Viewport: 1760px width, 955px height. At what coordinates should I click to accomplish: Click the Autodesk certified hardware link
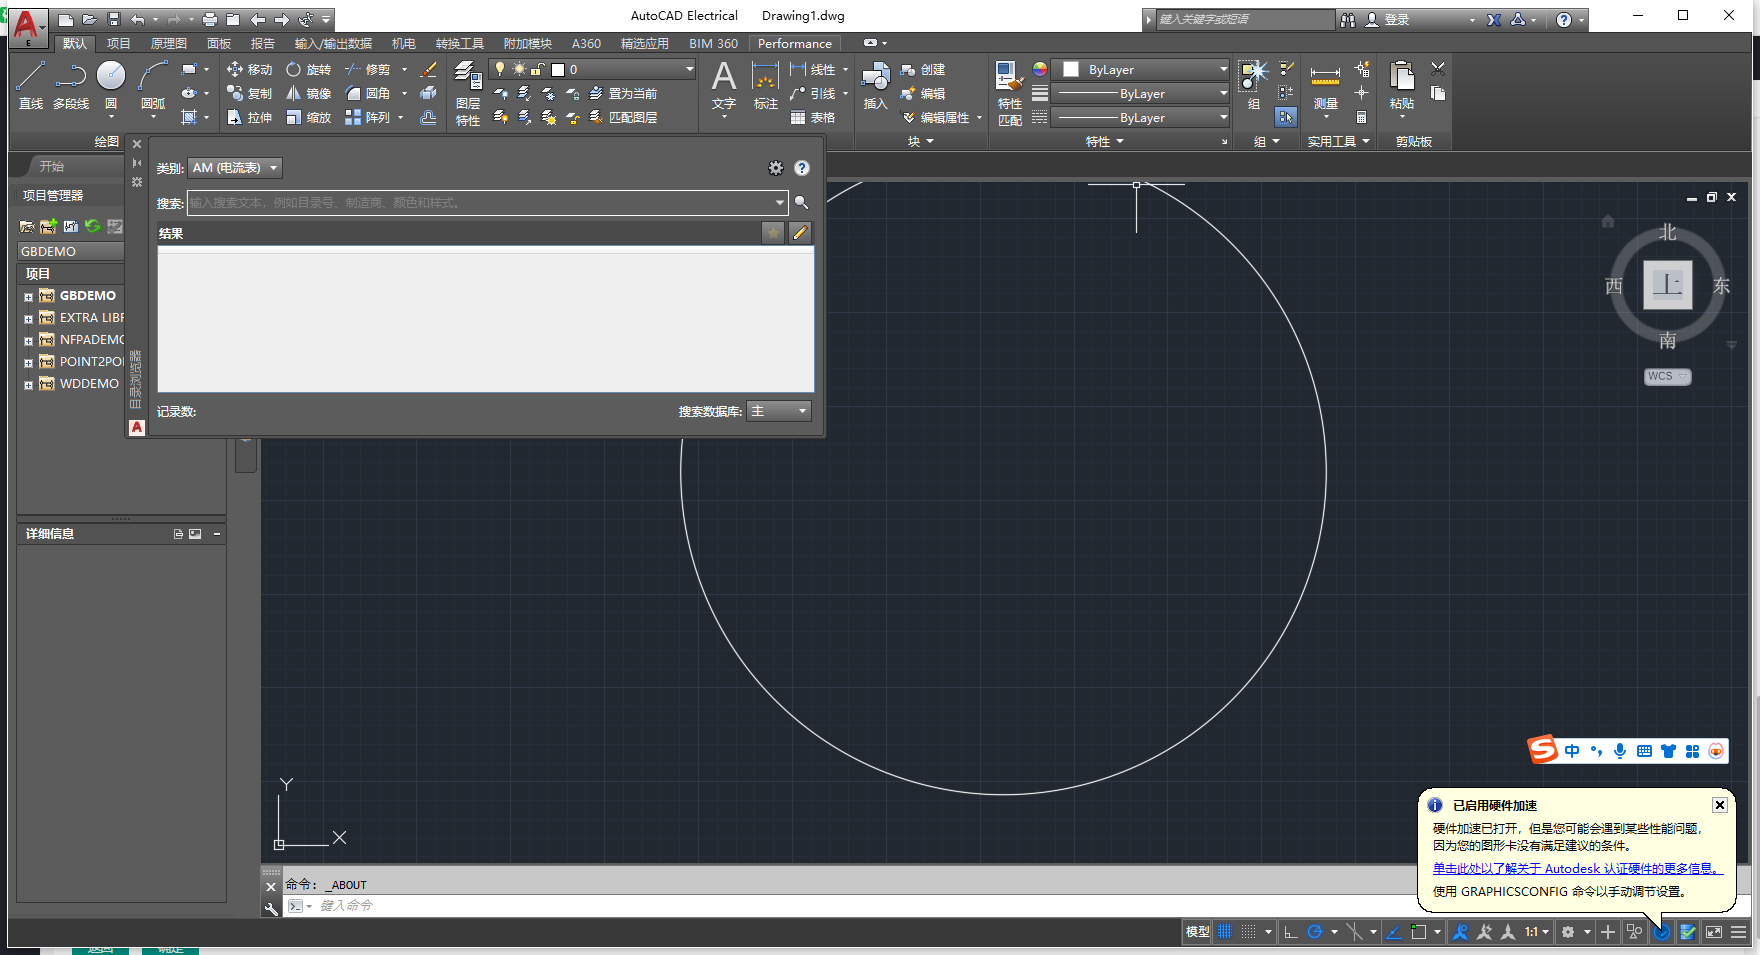(x=1578, y=868)
